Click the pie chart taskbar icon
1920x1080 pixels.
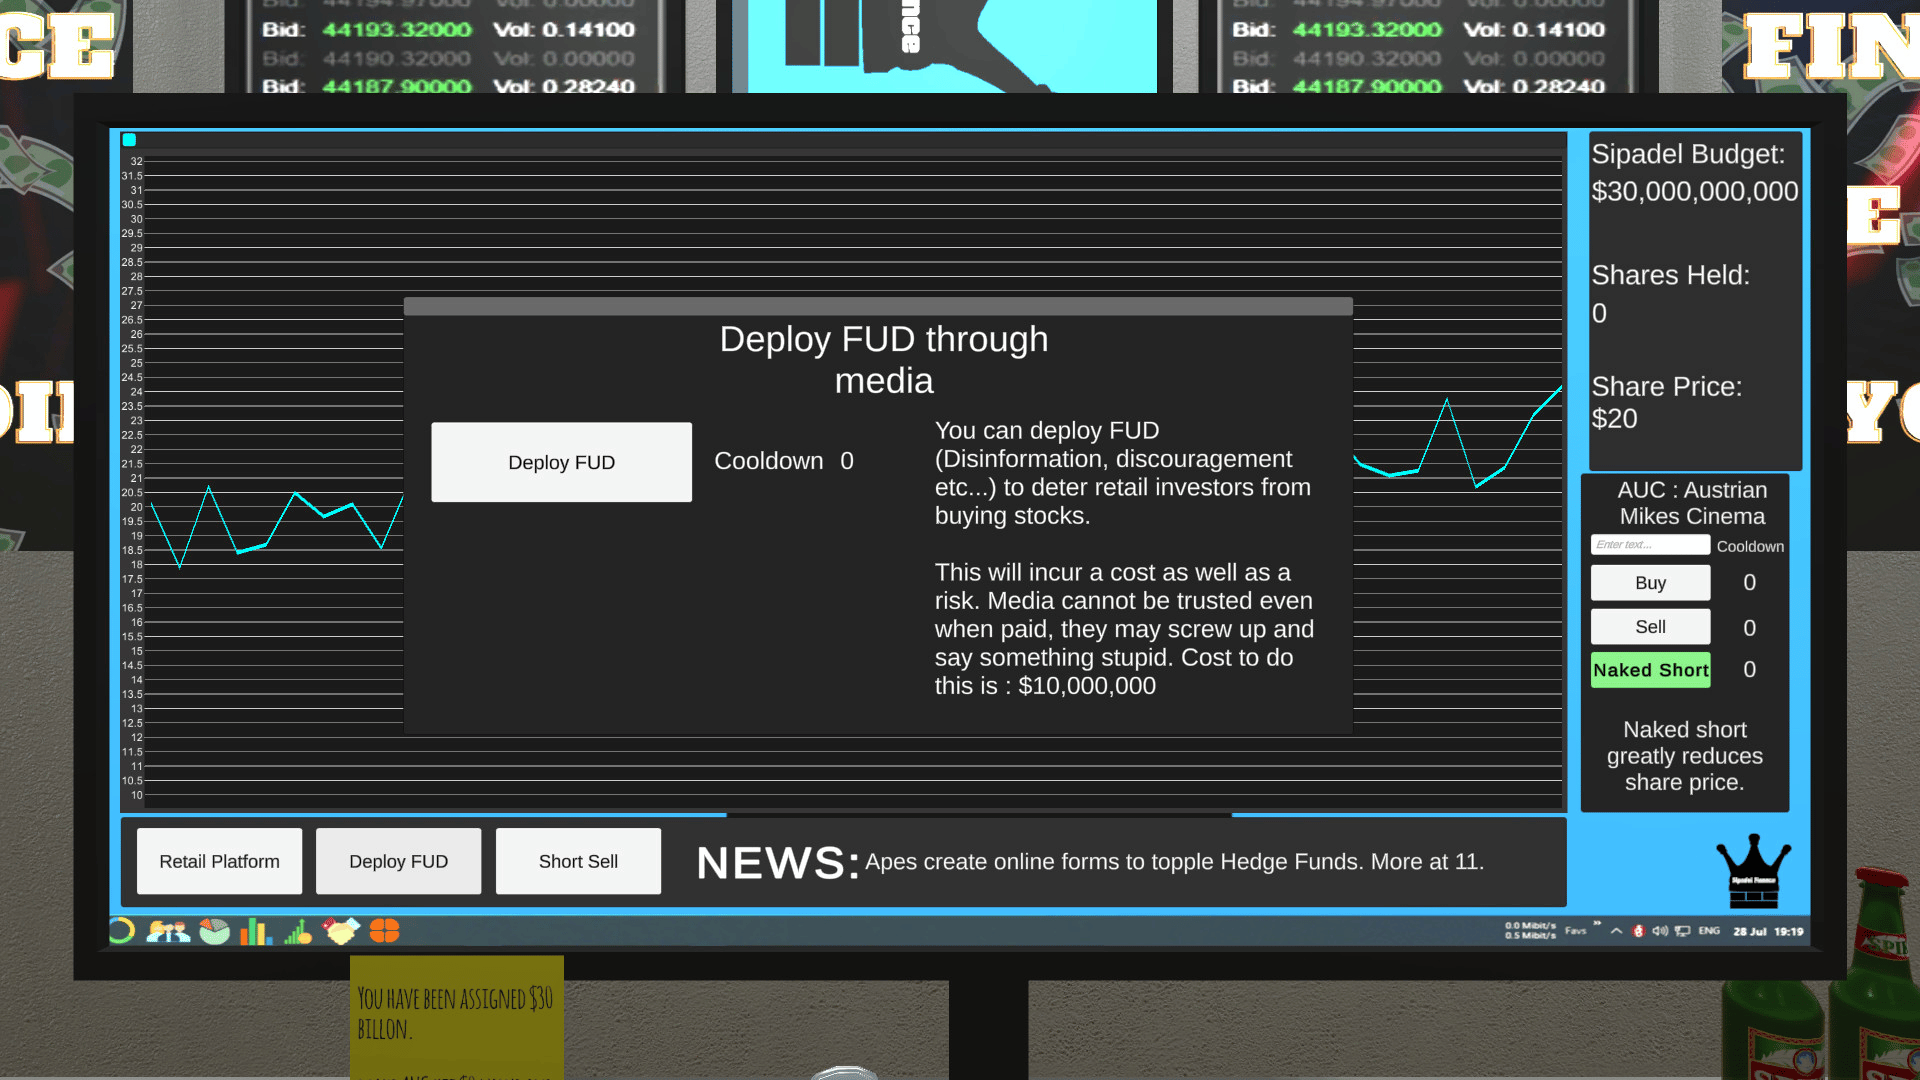click(x=214, y=931)
